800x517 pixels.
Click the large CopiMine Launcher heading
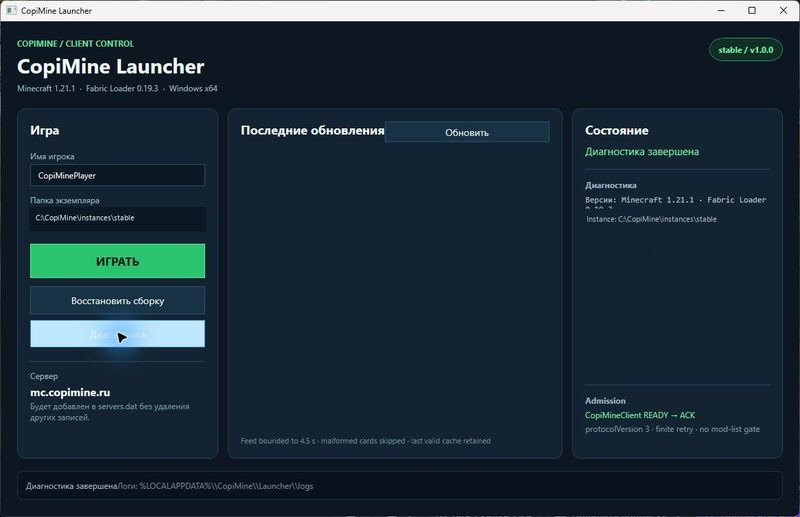coord(111,66)
